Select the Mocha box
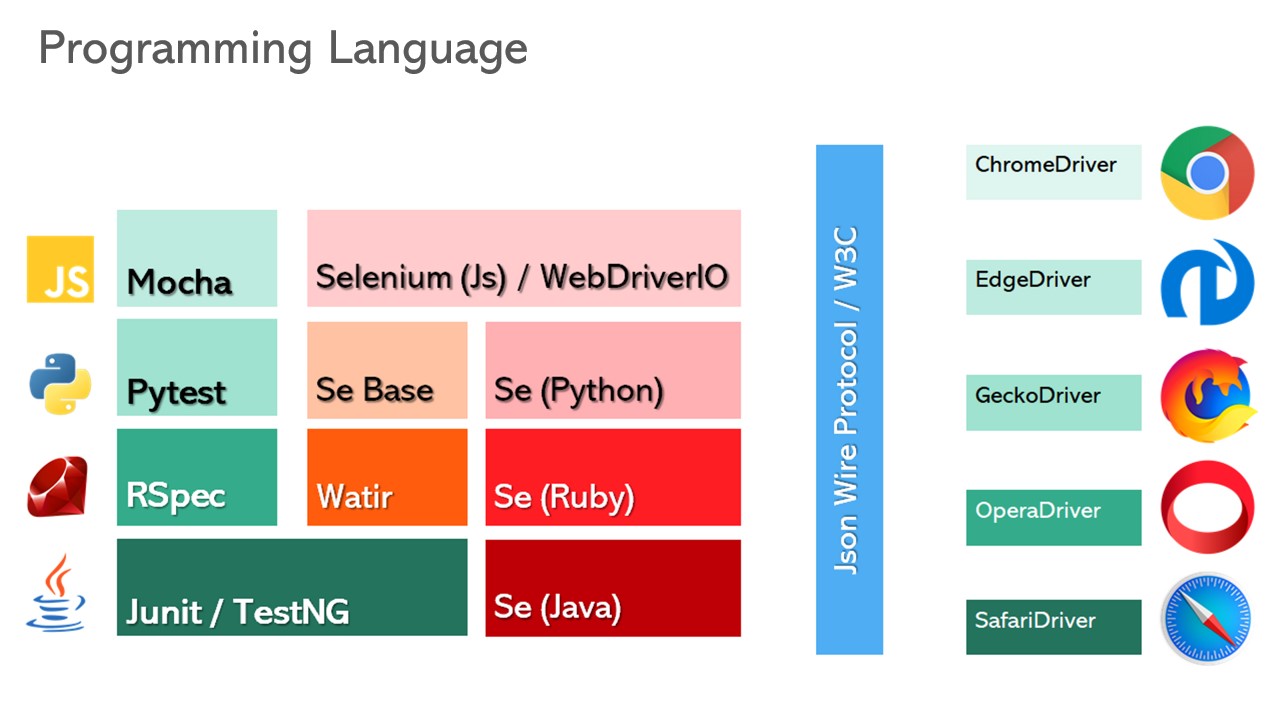1280x720 pixels. 197,258
